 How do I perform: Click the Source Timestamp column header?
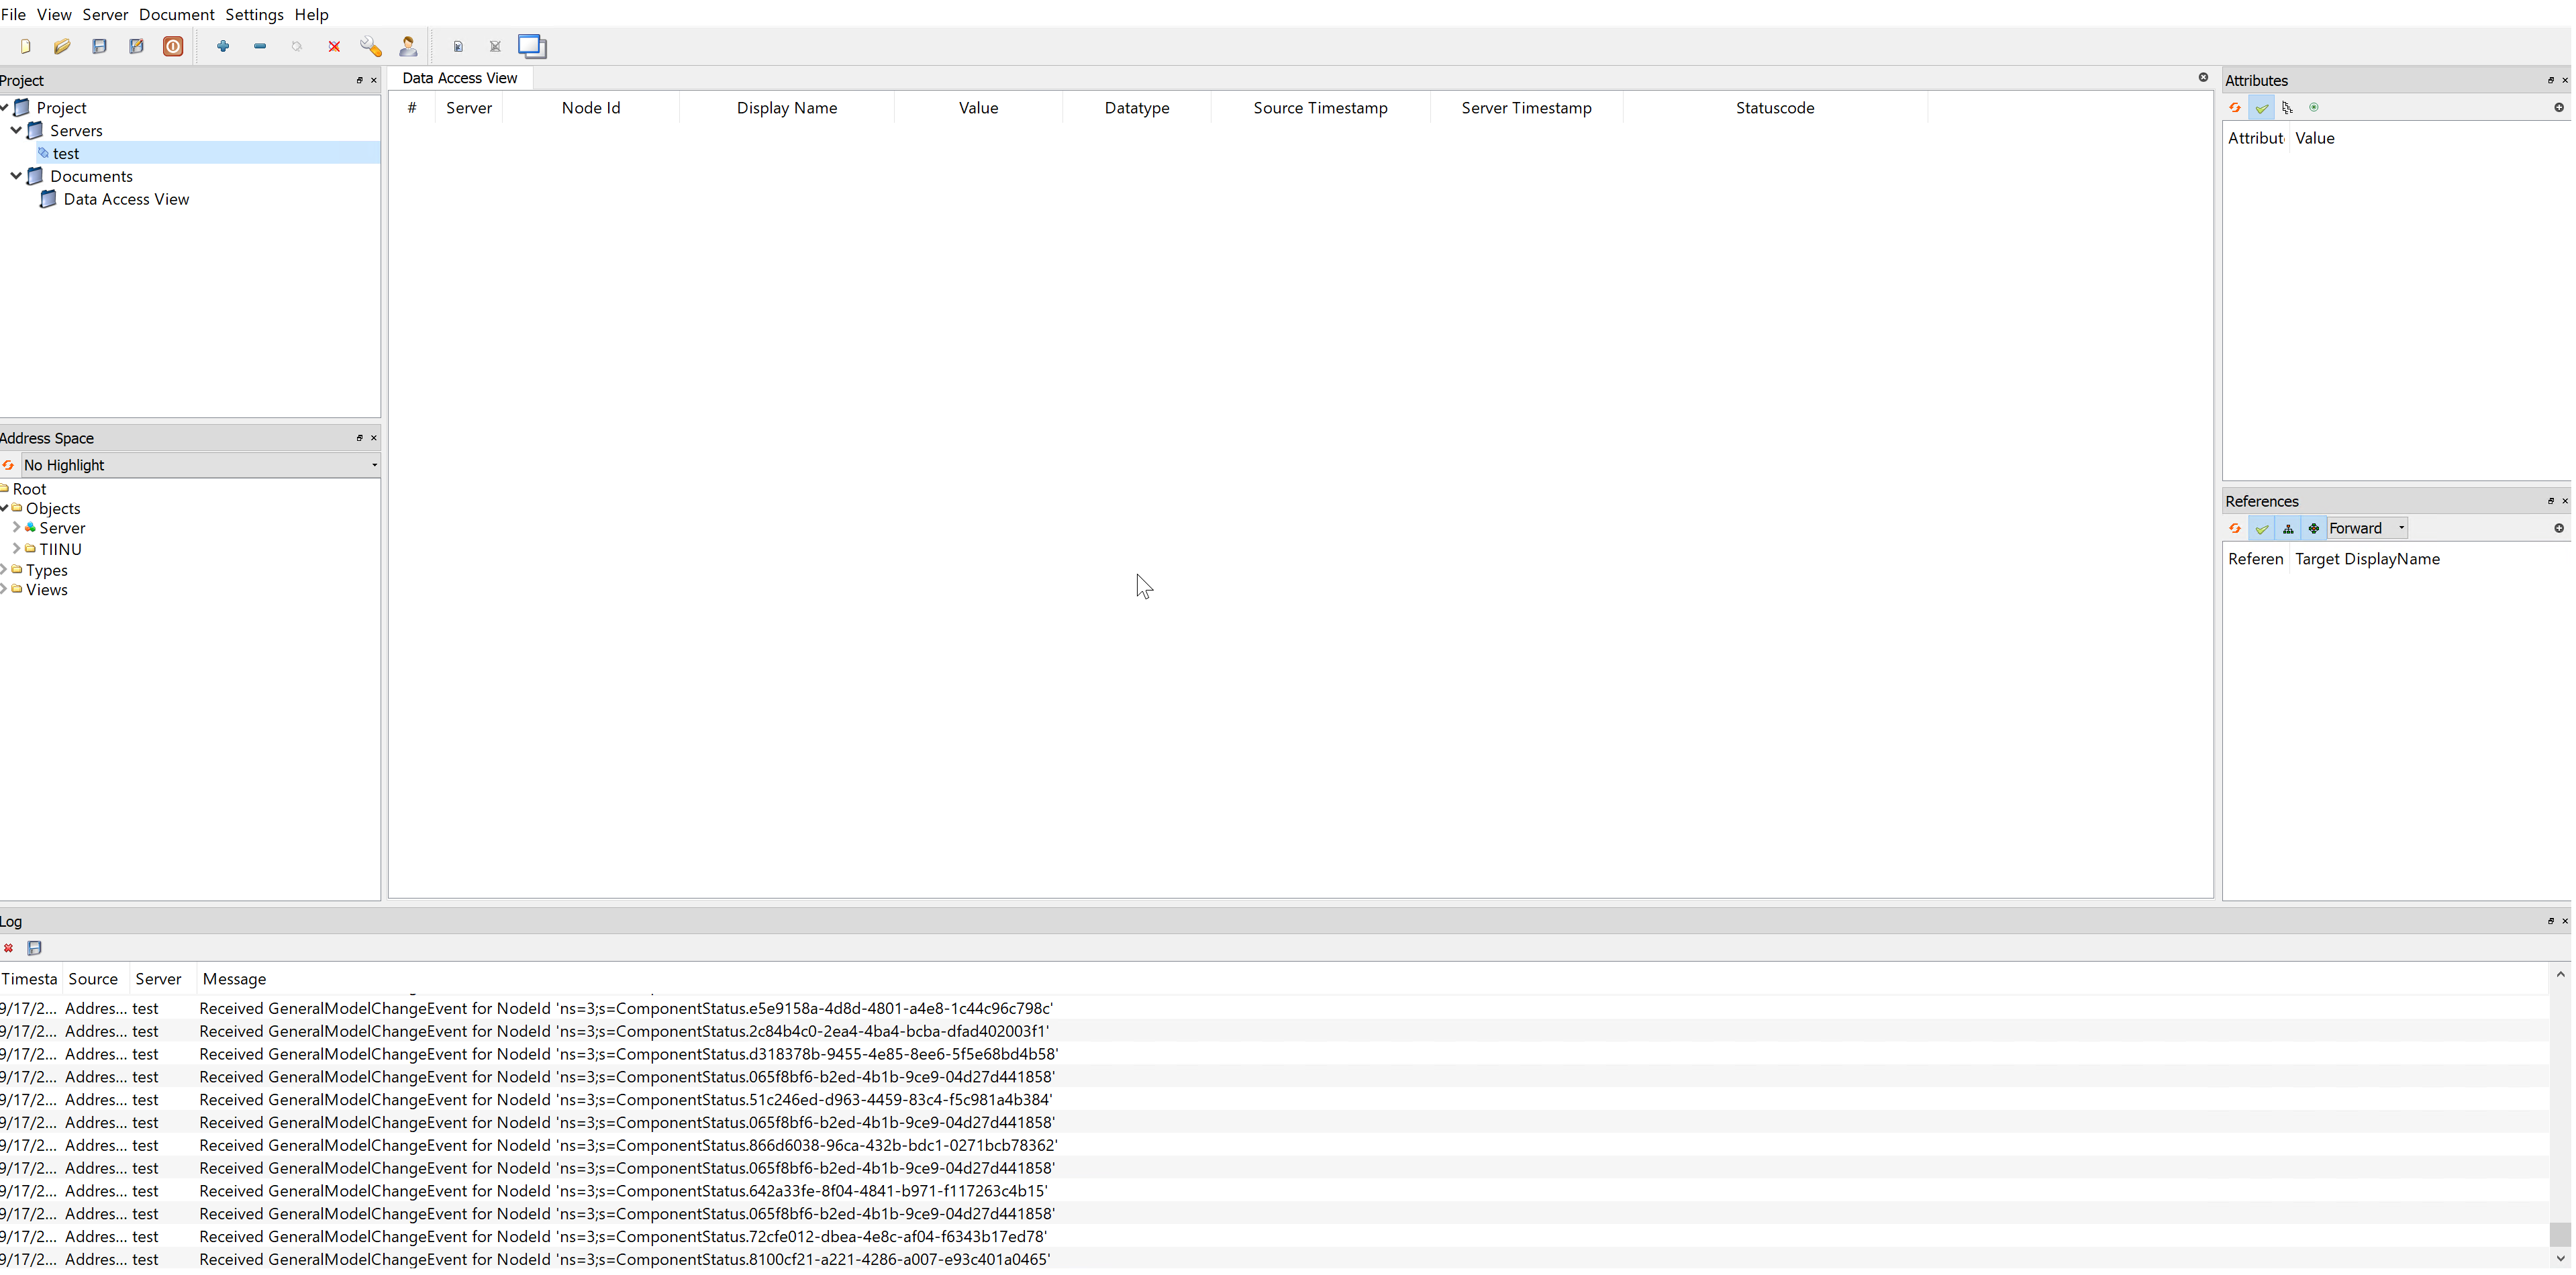[1320, 108]
